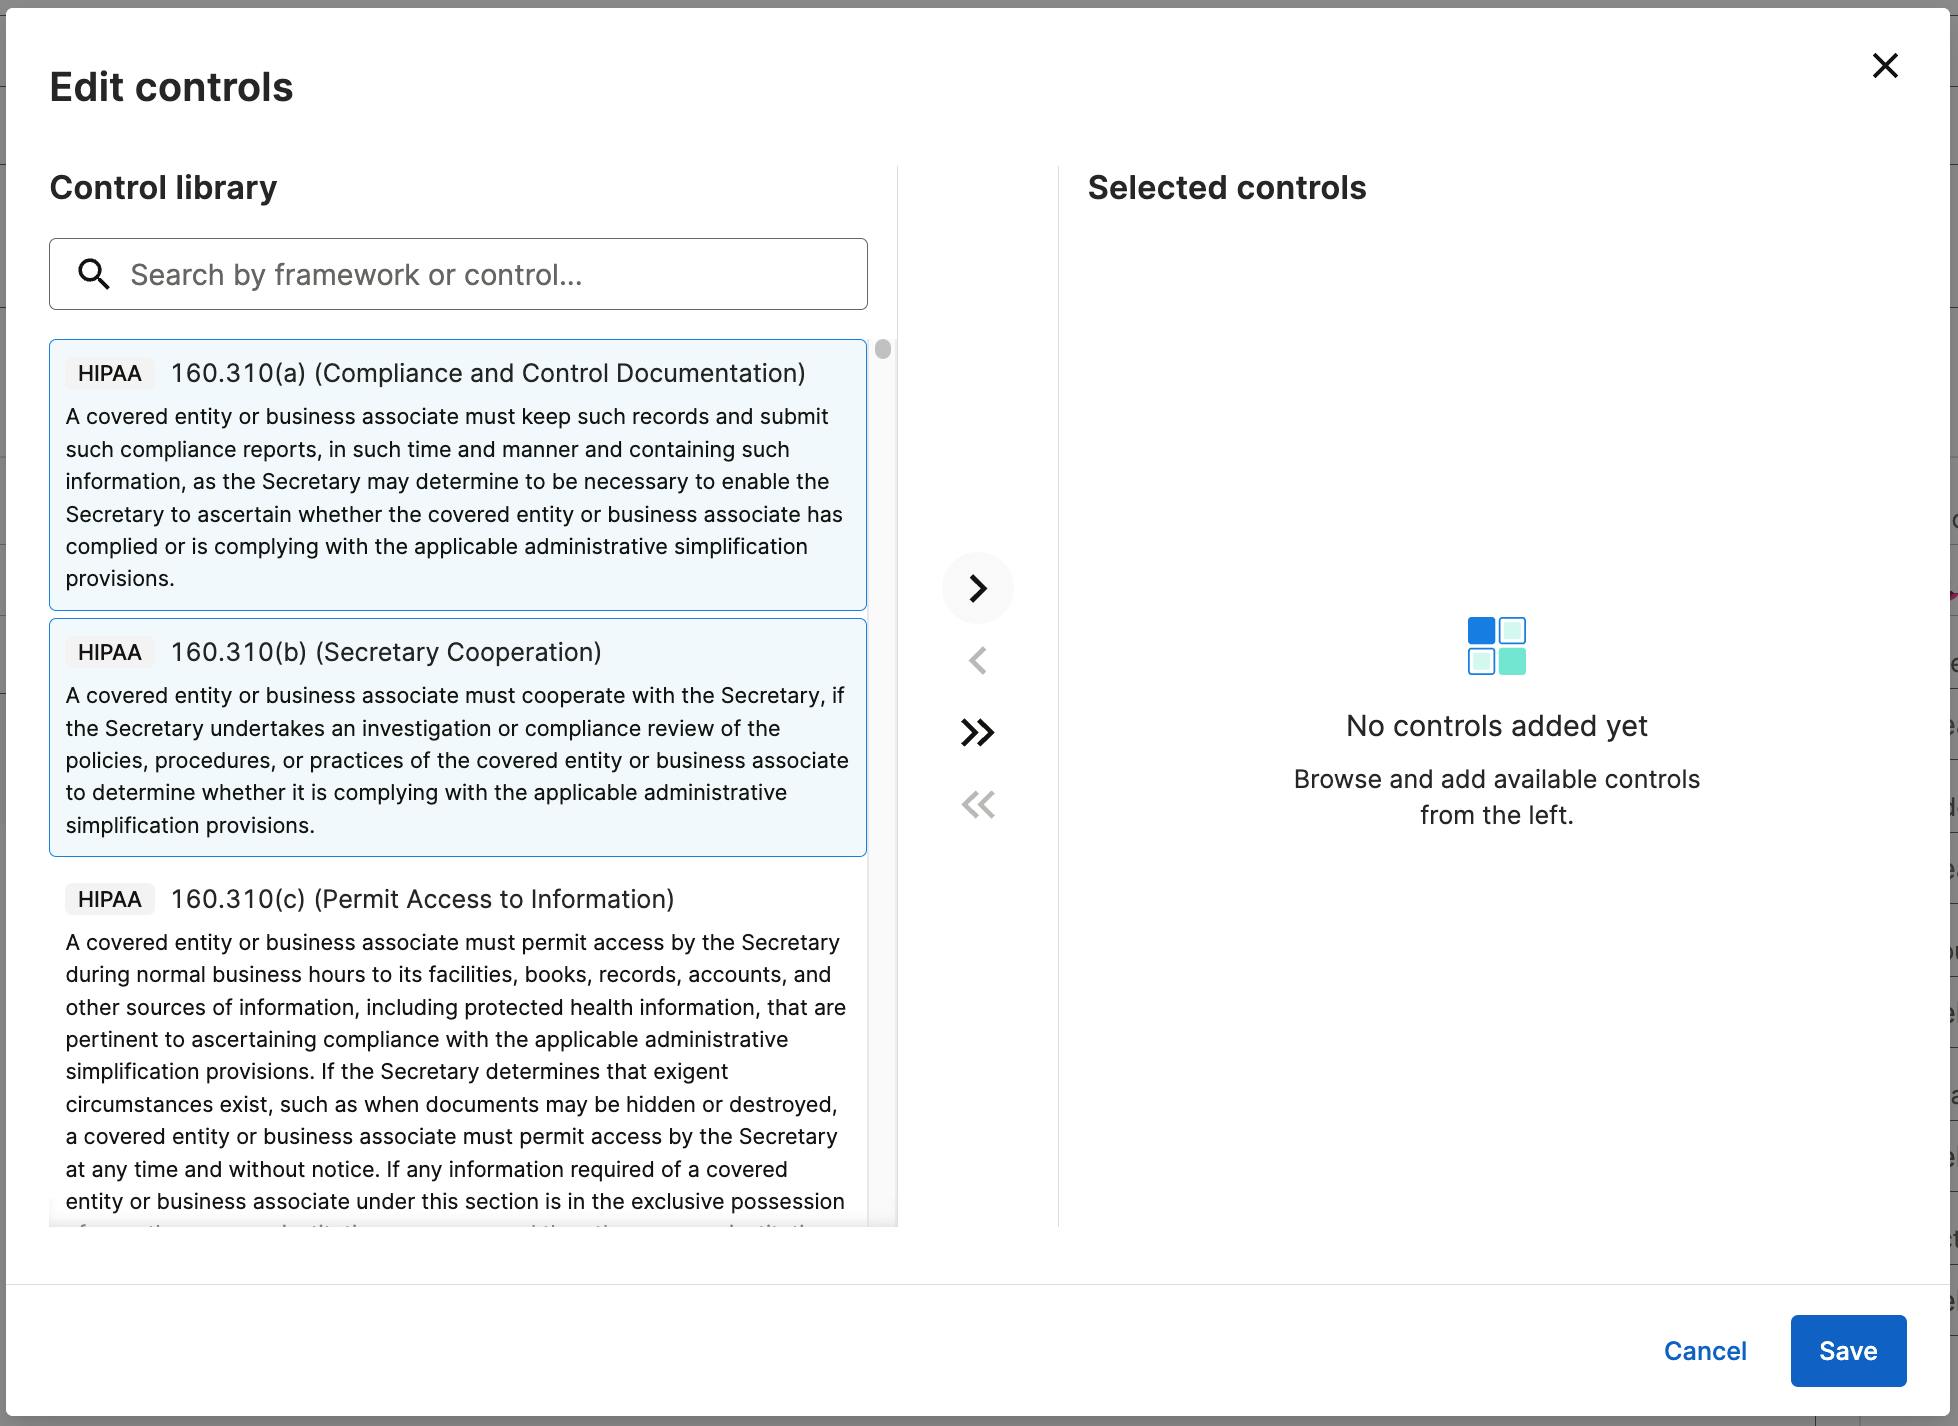The width and height of the screenshot is (1958, 1426).
Task: Click the HIPAA tag on 160.310(b)
Action: coord(110,652)
